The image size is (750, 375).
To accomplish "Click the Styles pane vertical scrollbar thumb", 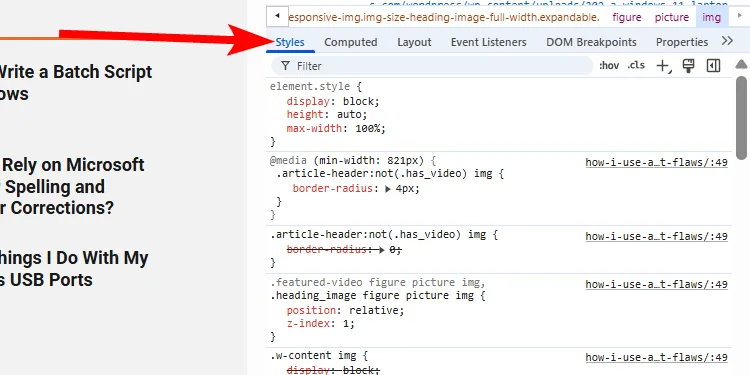I will coord(741,118).
